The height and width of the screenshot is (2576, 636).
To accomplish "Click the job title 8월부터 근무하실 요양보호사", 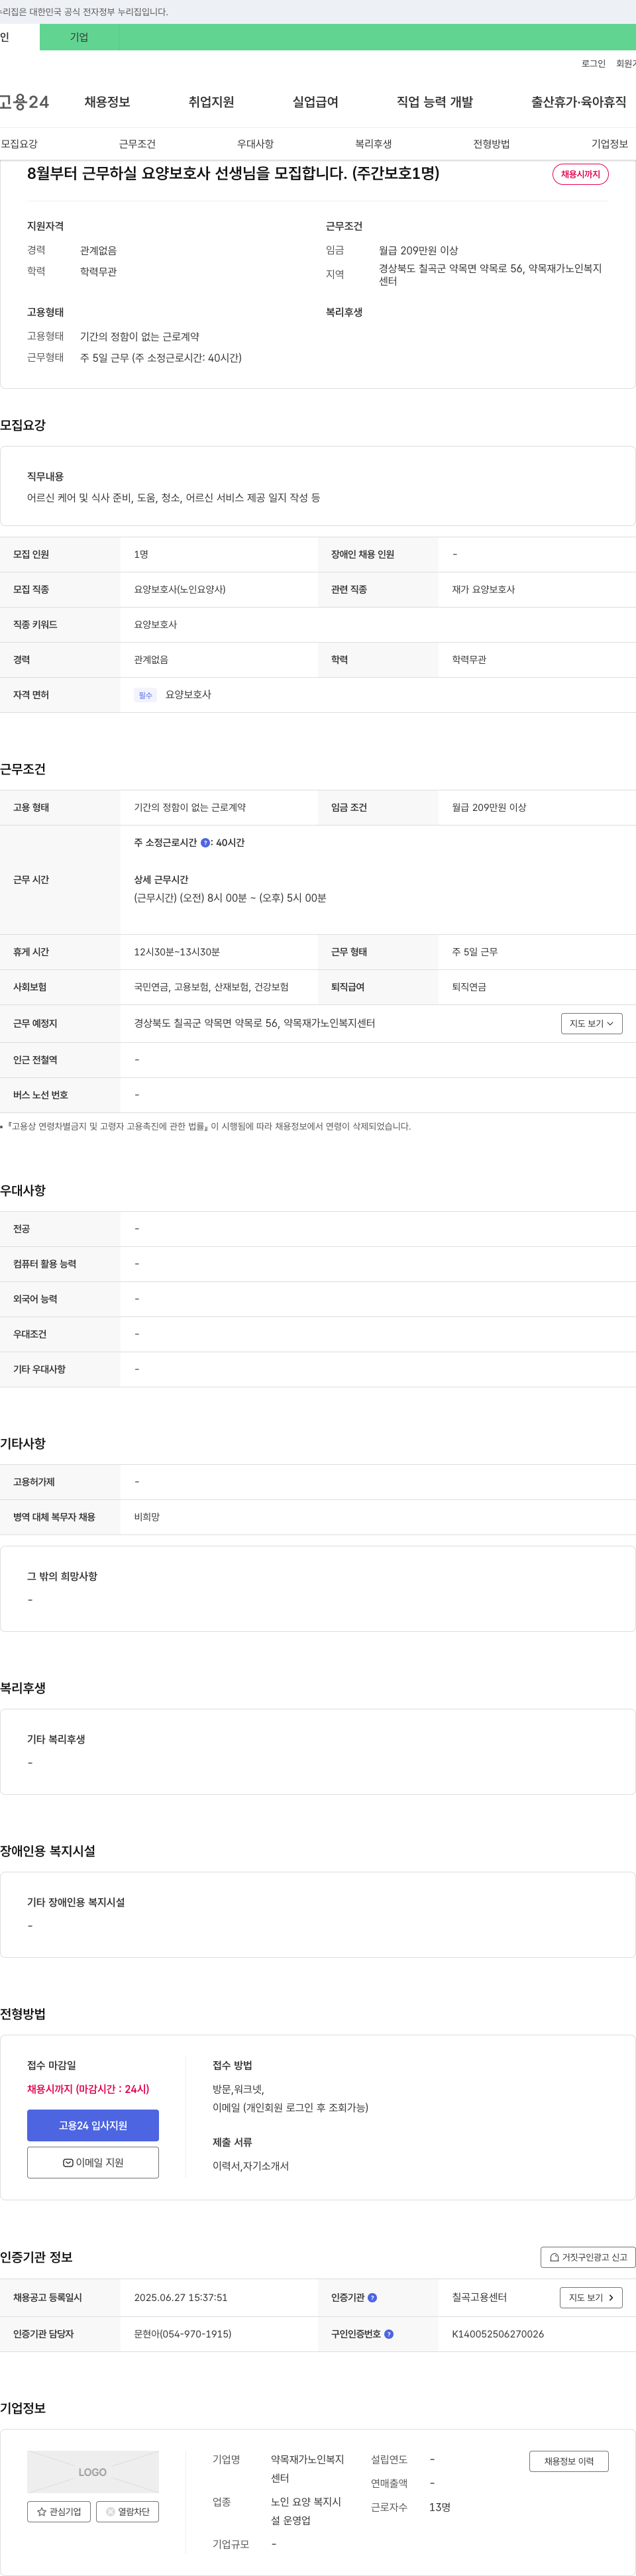I will 233,173.
